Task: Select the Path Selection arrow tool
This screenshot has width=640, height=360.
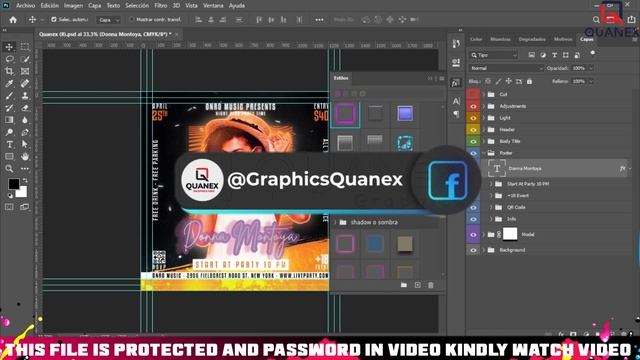Action: (x=25, y=144)
